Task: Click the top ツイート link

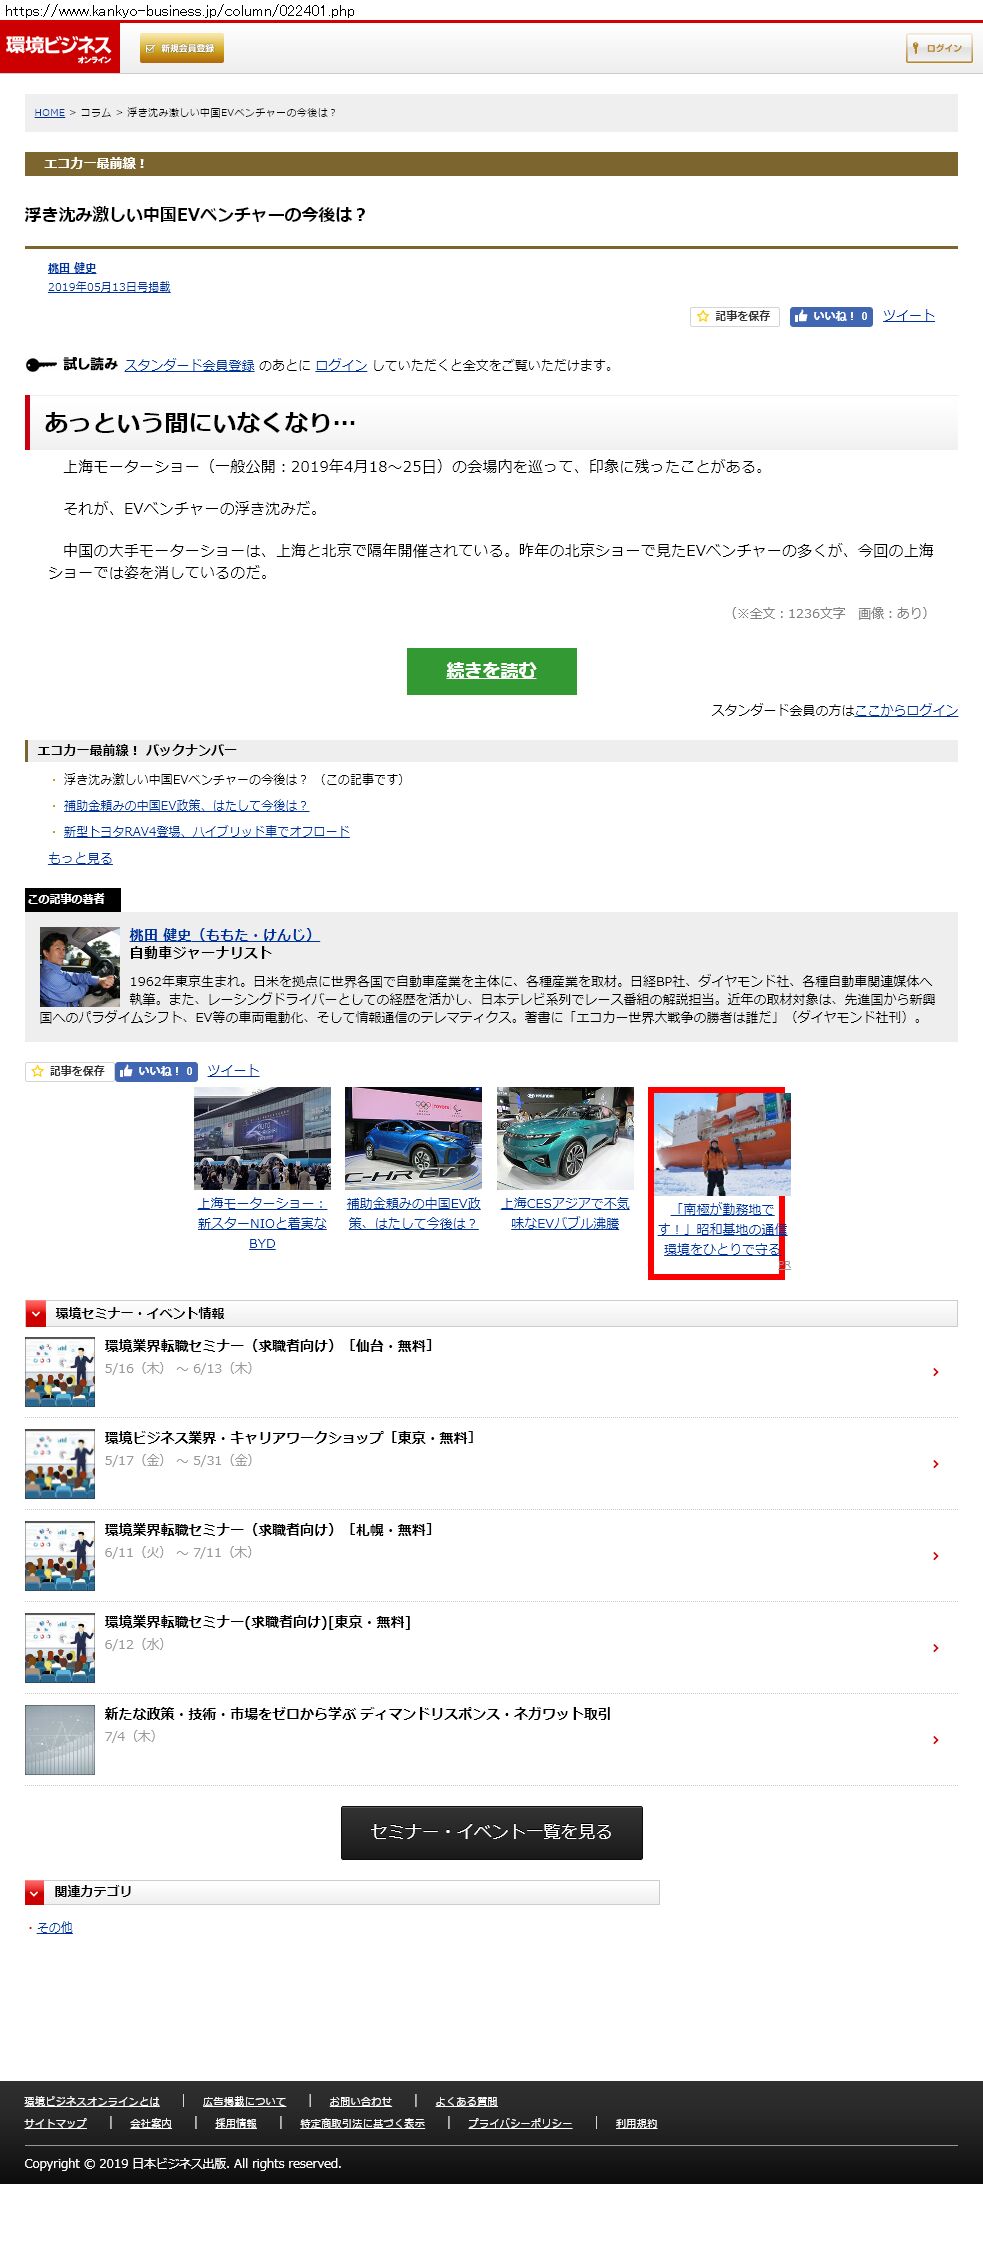Action: coord(909,316)
